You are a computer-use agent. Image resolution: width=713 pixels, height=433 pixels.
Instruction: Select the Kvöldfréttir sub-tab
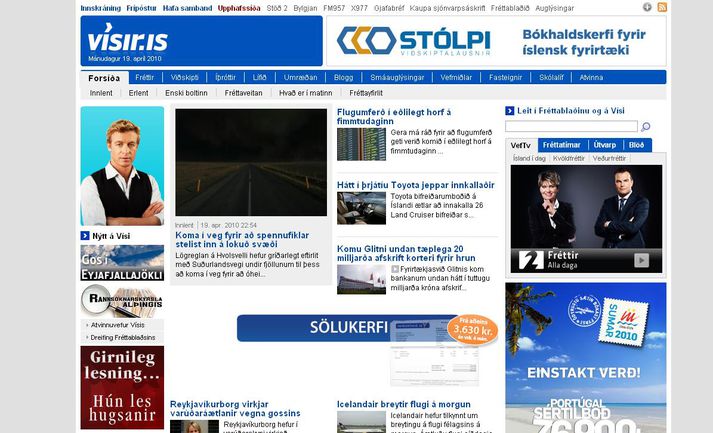pos(568,158)
